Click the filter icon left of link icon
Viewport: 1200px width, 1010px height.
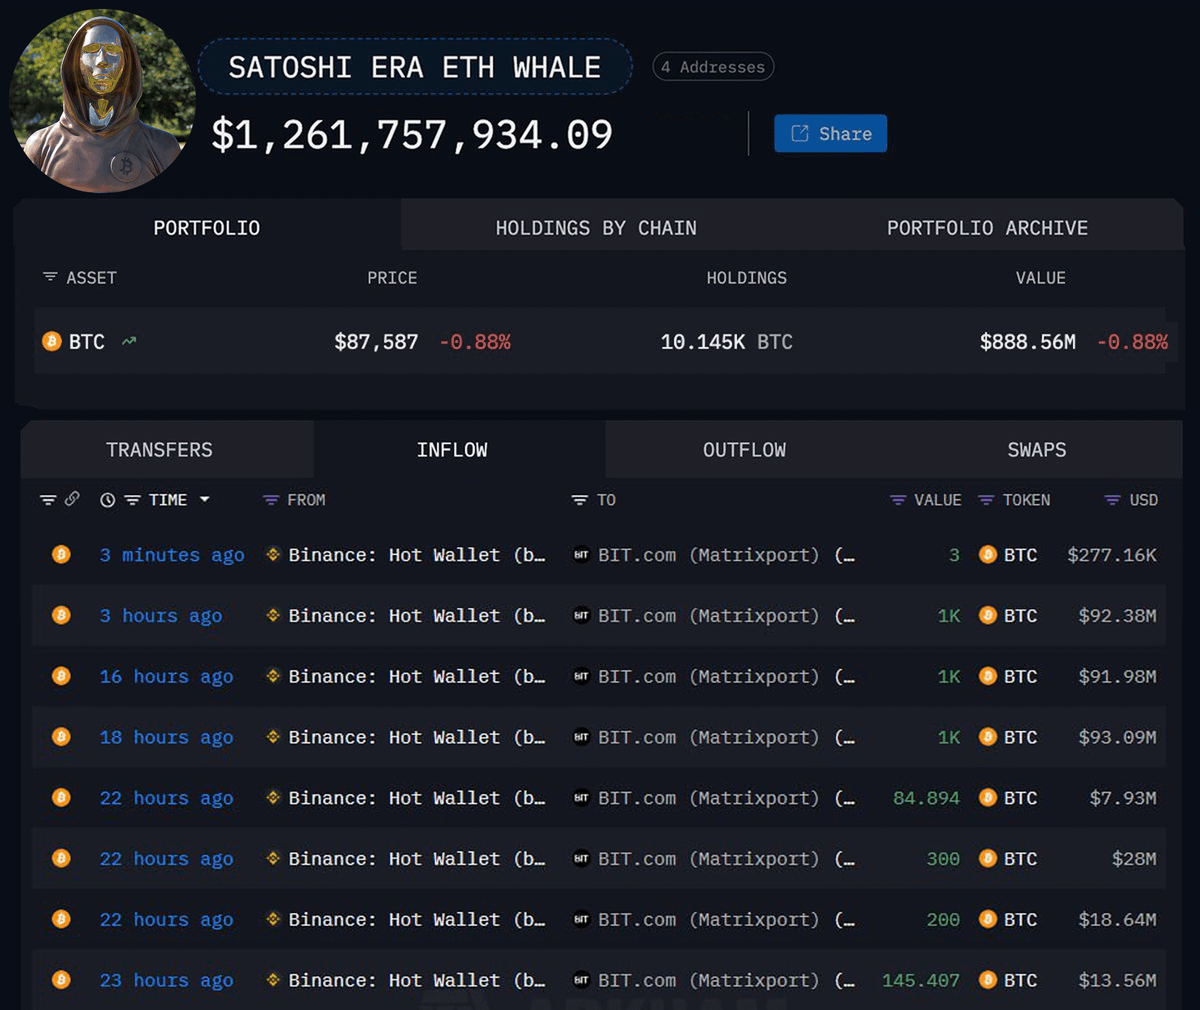pos(48,499)
